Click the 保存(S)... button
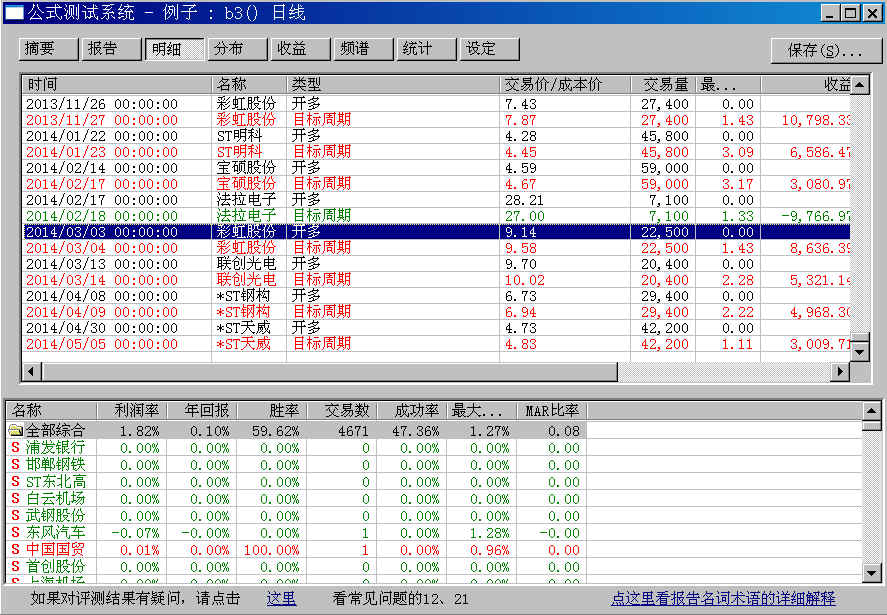887x615 pixels. click(x=825, y=51)
